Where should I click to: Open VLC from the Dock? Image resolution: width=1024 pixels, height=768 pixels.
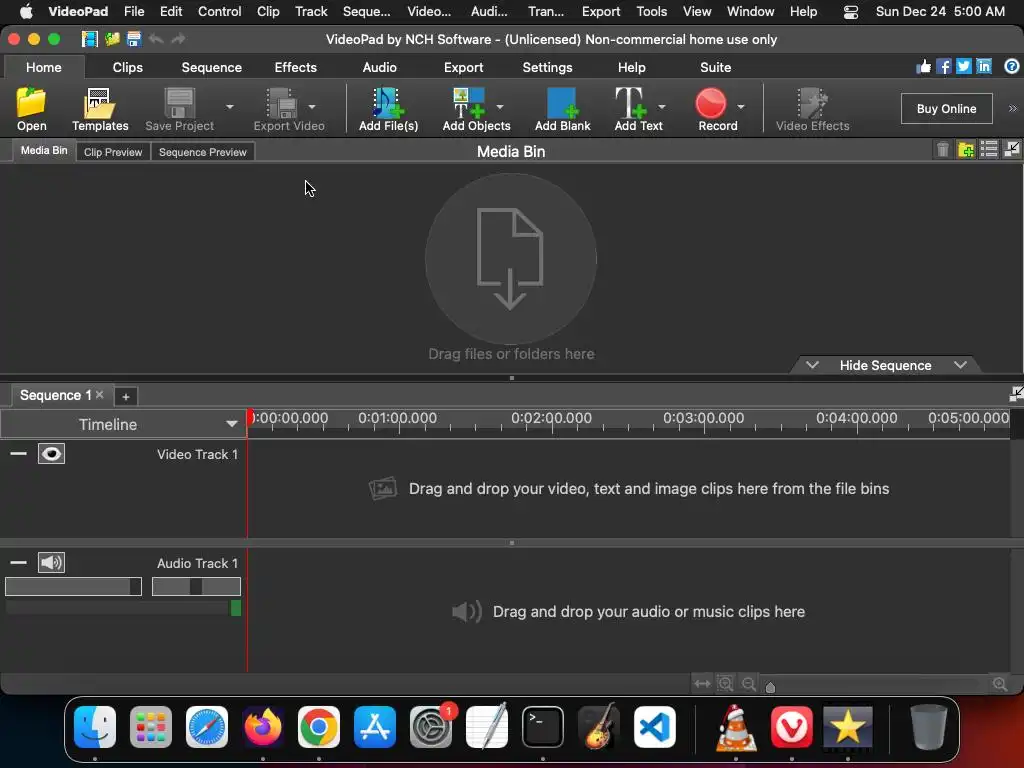click(x=736, y=727)
